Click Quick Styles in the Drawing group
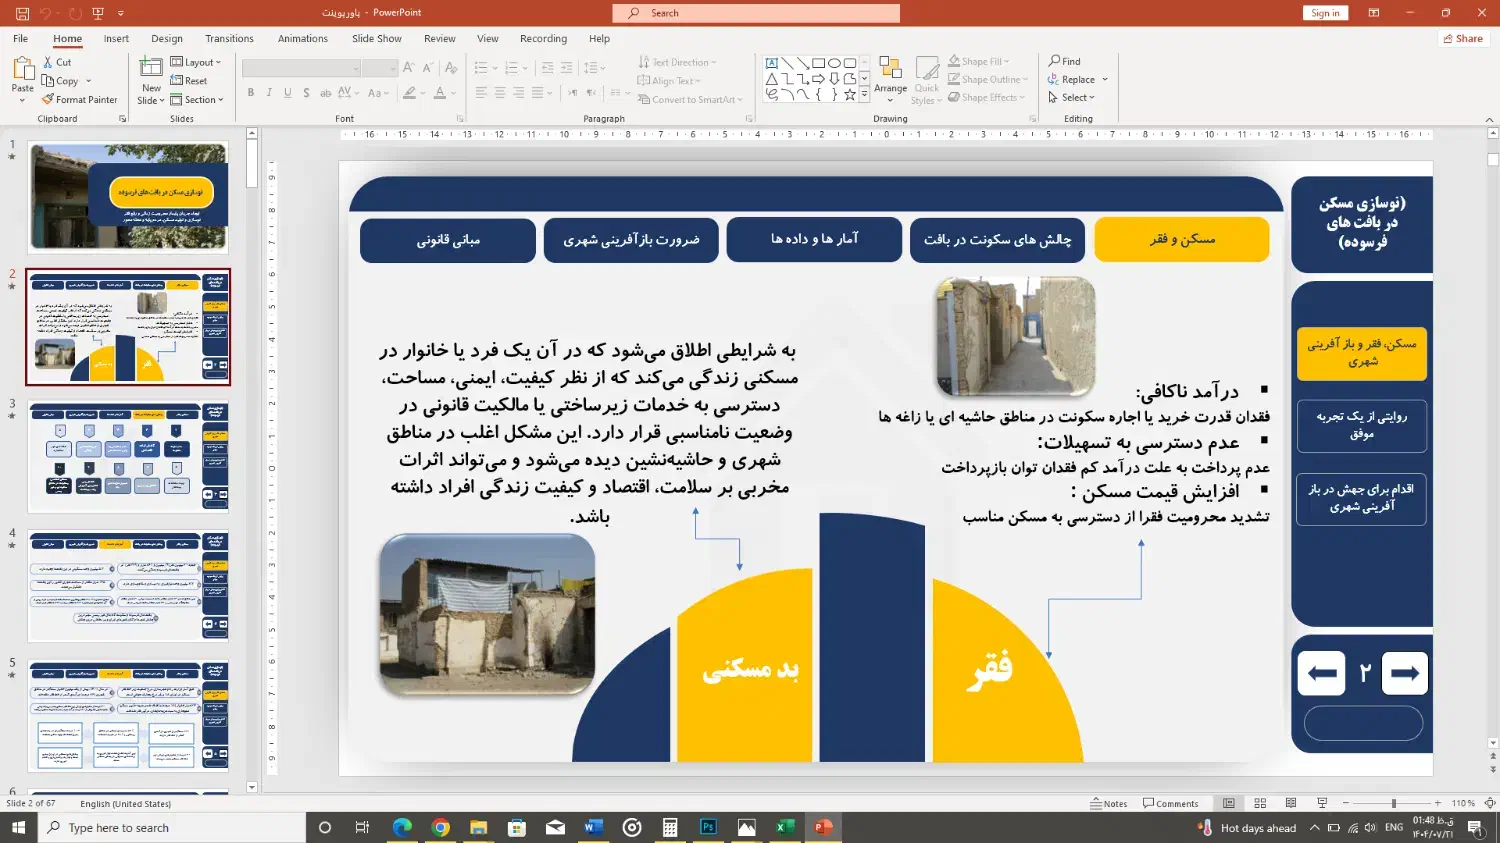1500x843 pixels. point(926,80)
